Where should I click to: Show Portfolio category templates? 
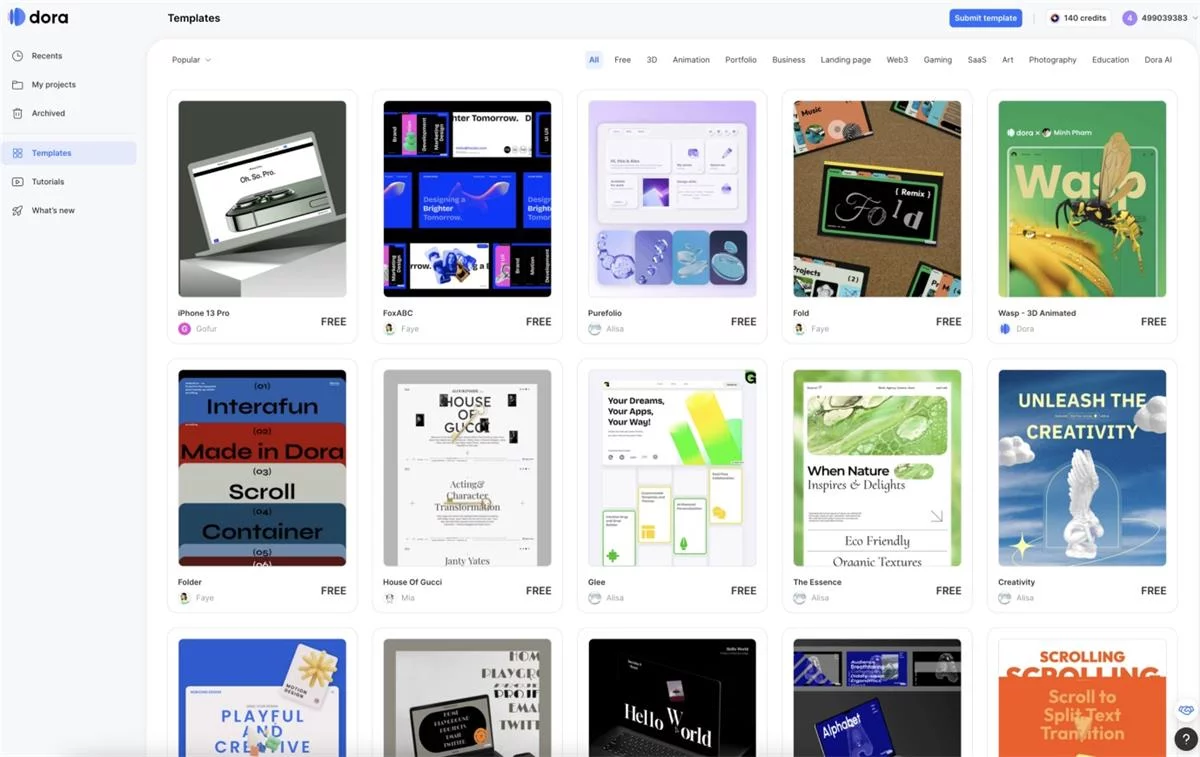coord(740,60)
